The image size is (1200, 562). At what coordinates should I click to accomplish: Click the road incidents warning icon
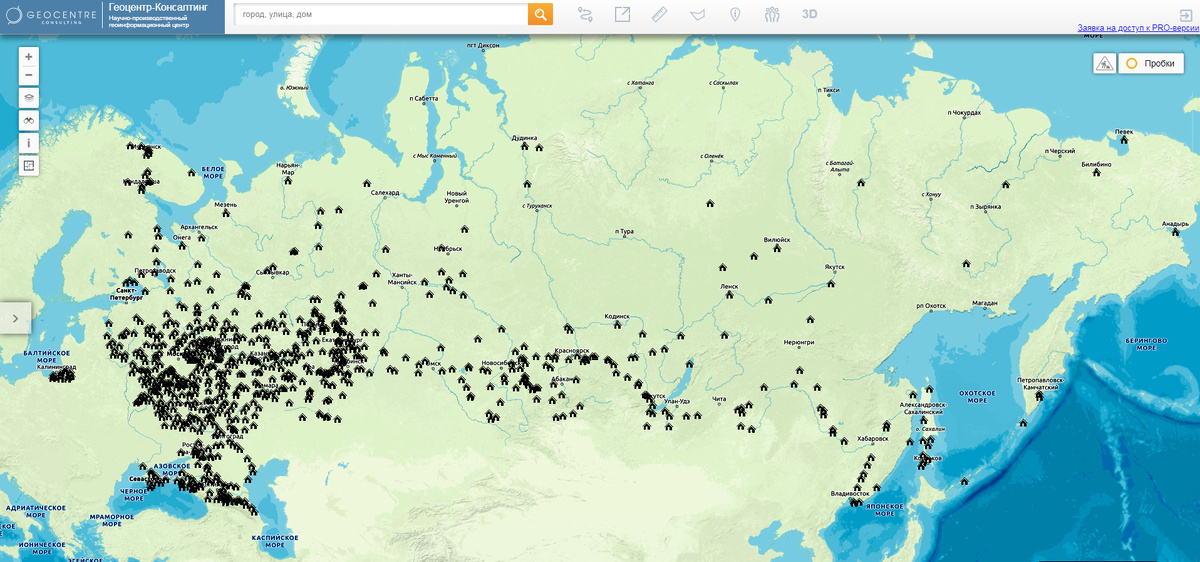point(1104,63)
